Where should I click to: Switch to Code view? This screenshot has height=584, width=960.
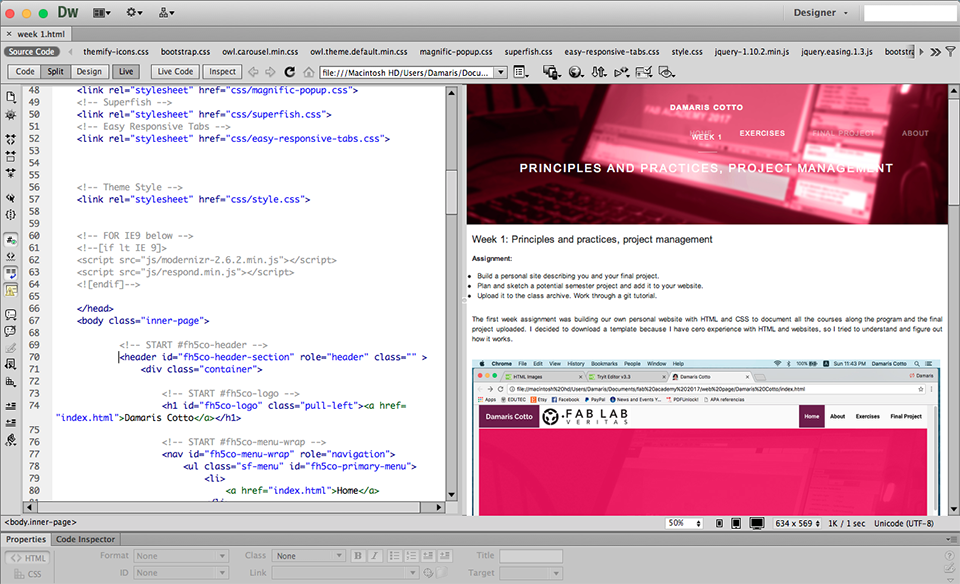(x=24, y=72)
